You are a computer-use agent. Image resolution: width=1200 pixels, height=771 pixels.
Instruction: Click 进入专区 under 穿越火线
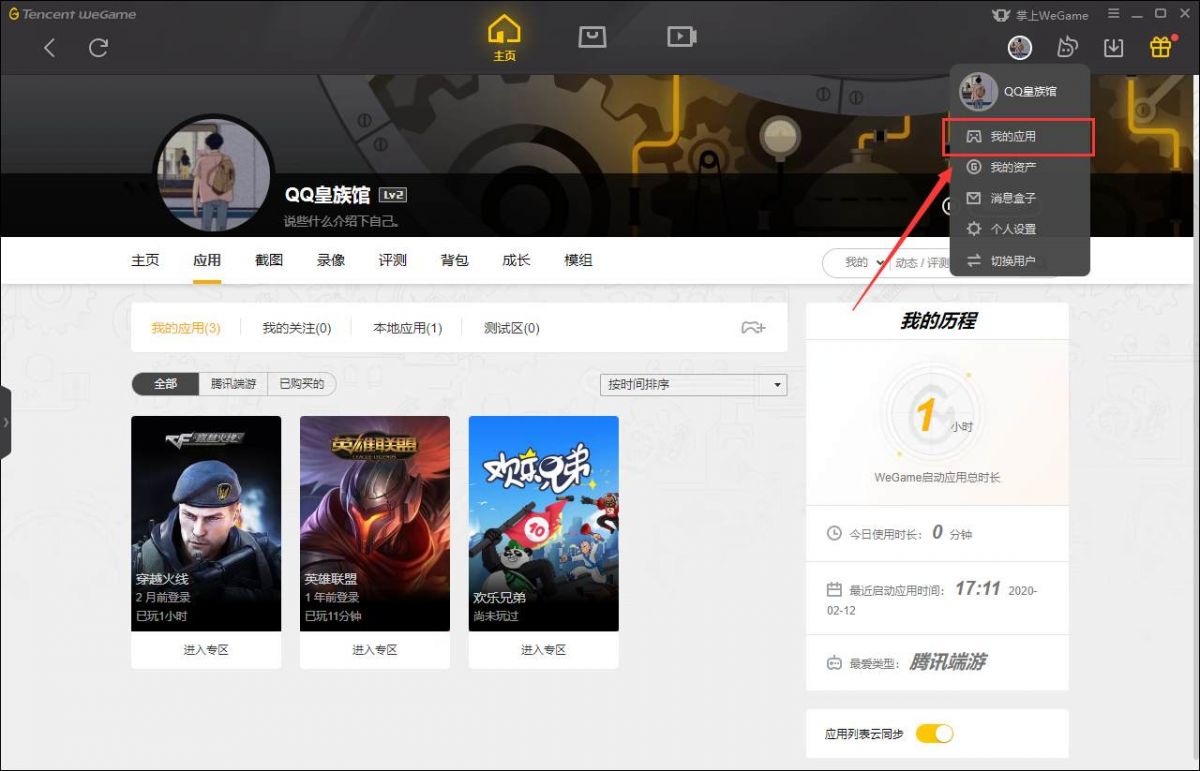point(206,650)
